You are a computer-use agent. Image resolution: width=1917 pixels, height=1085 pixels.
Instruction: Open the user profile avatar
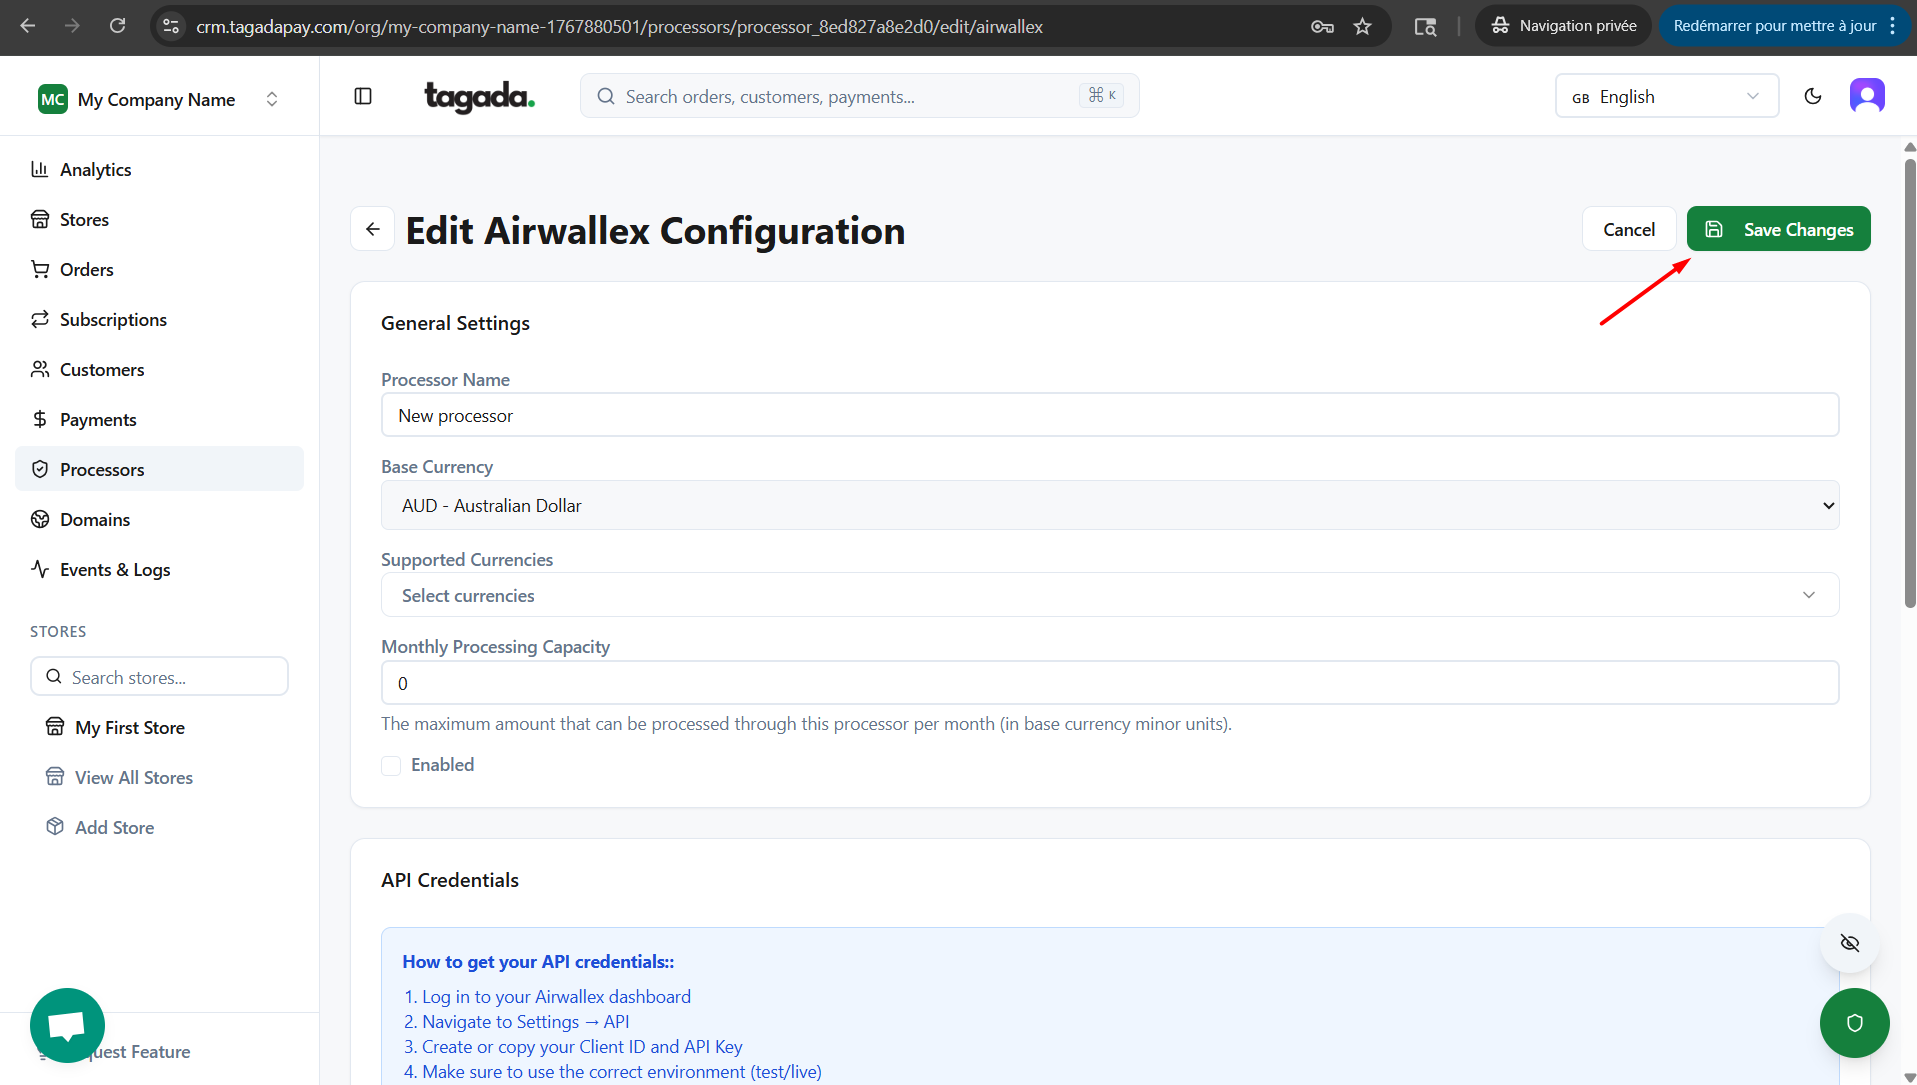[1866, 96]
